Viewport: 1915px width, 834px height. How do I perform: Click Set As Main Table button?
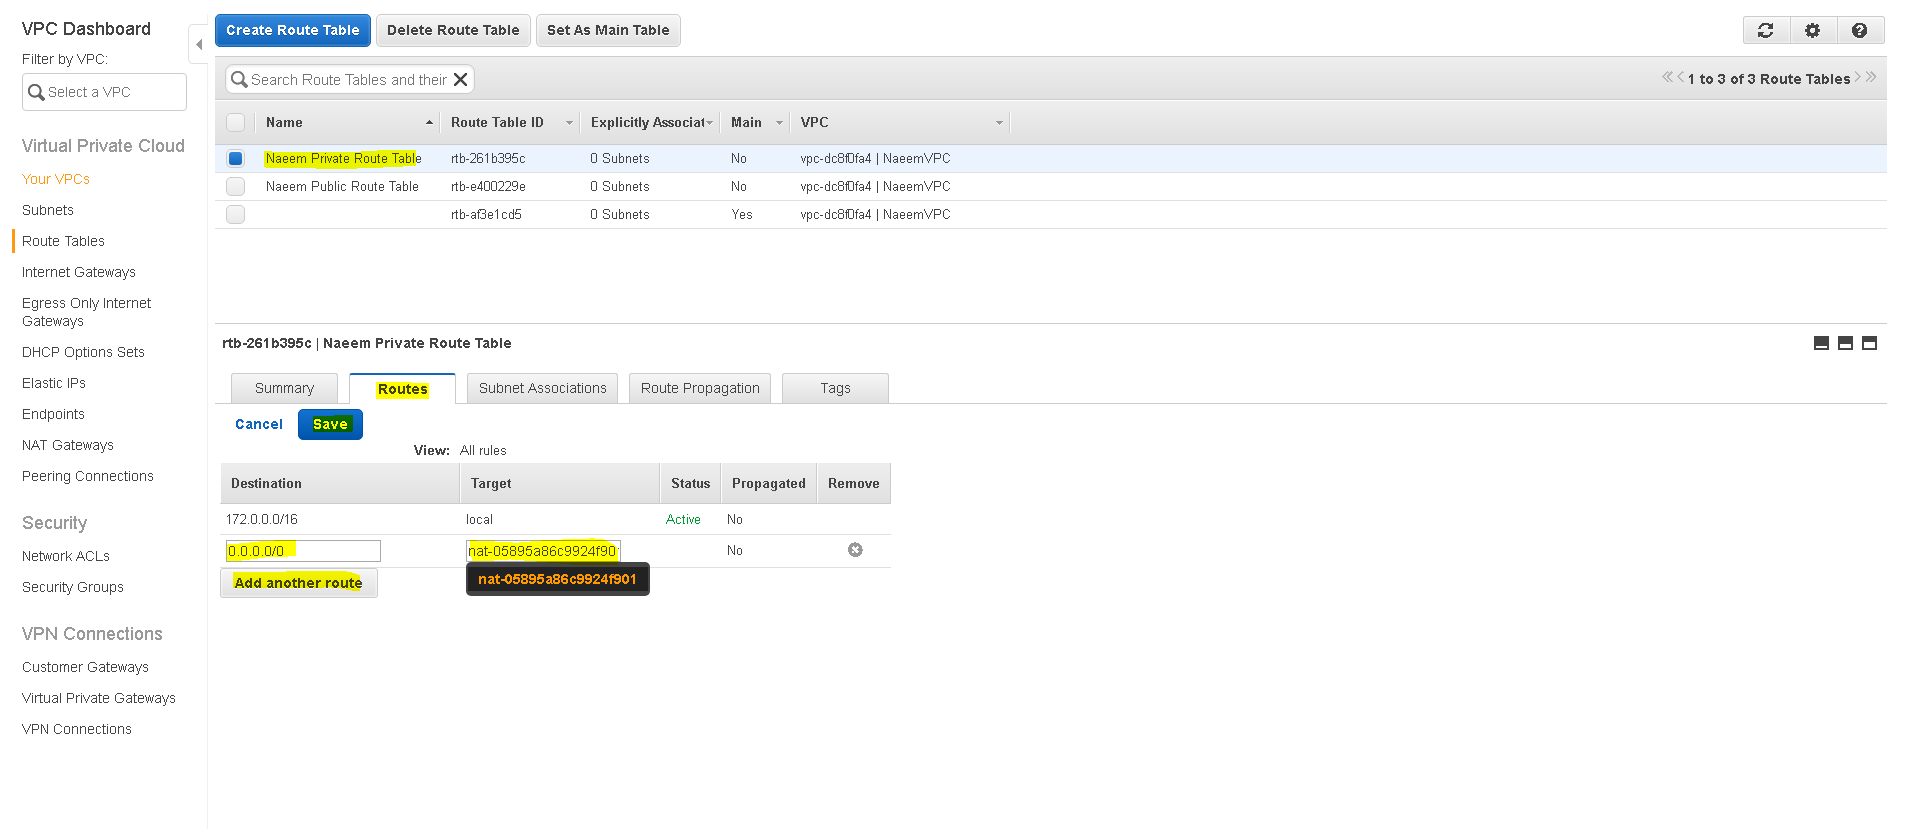(x=608, y=30)
